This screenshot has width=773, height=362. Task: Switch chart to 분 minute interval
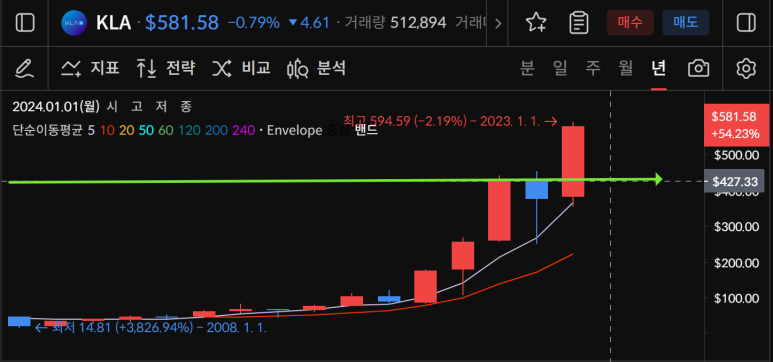click(527, 68)
